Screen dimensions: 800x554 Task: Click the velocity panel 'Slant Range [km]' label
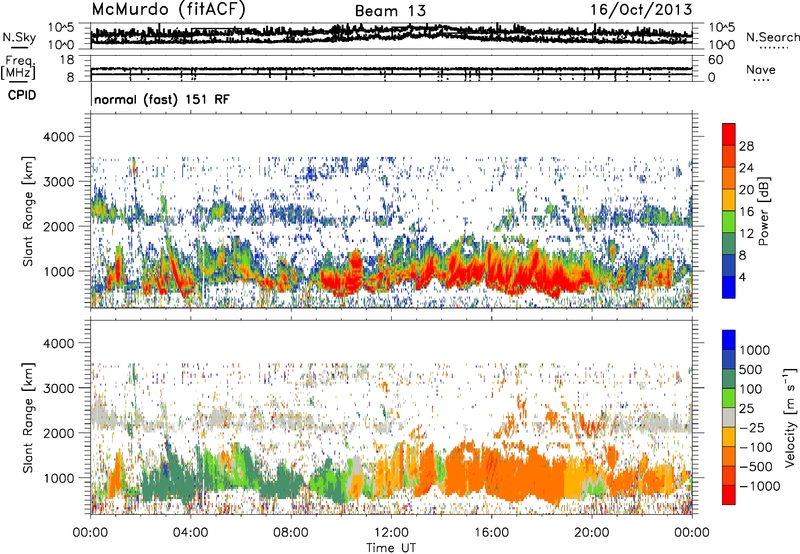pos(29,417)
